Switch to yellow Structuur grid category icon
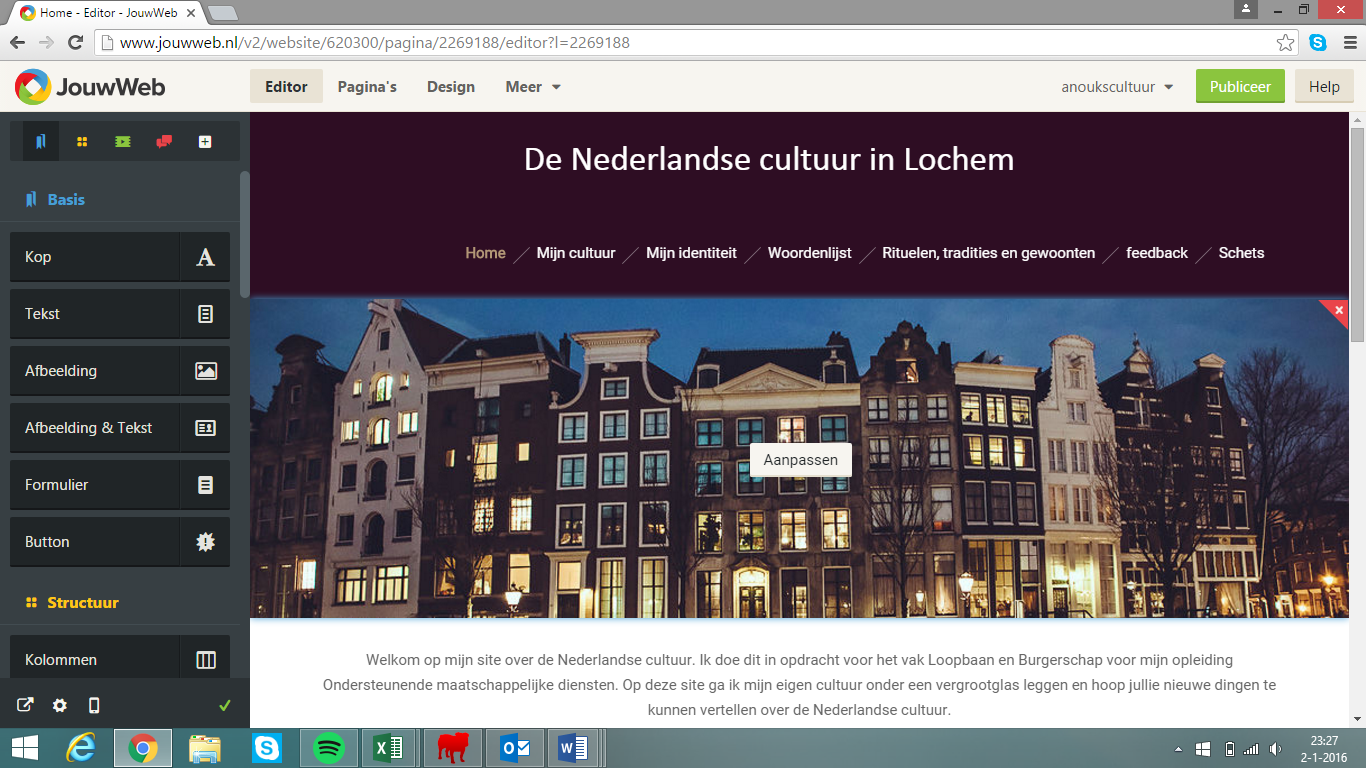 [82, 142]
